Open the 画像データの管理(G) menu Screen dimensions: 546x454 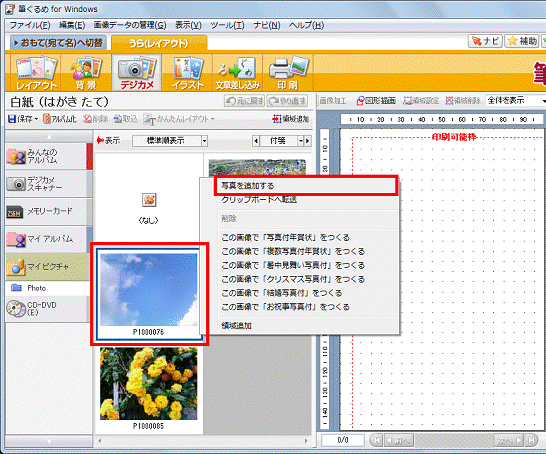pos(130,25)
